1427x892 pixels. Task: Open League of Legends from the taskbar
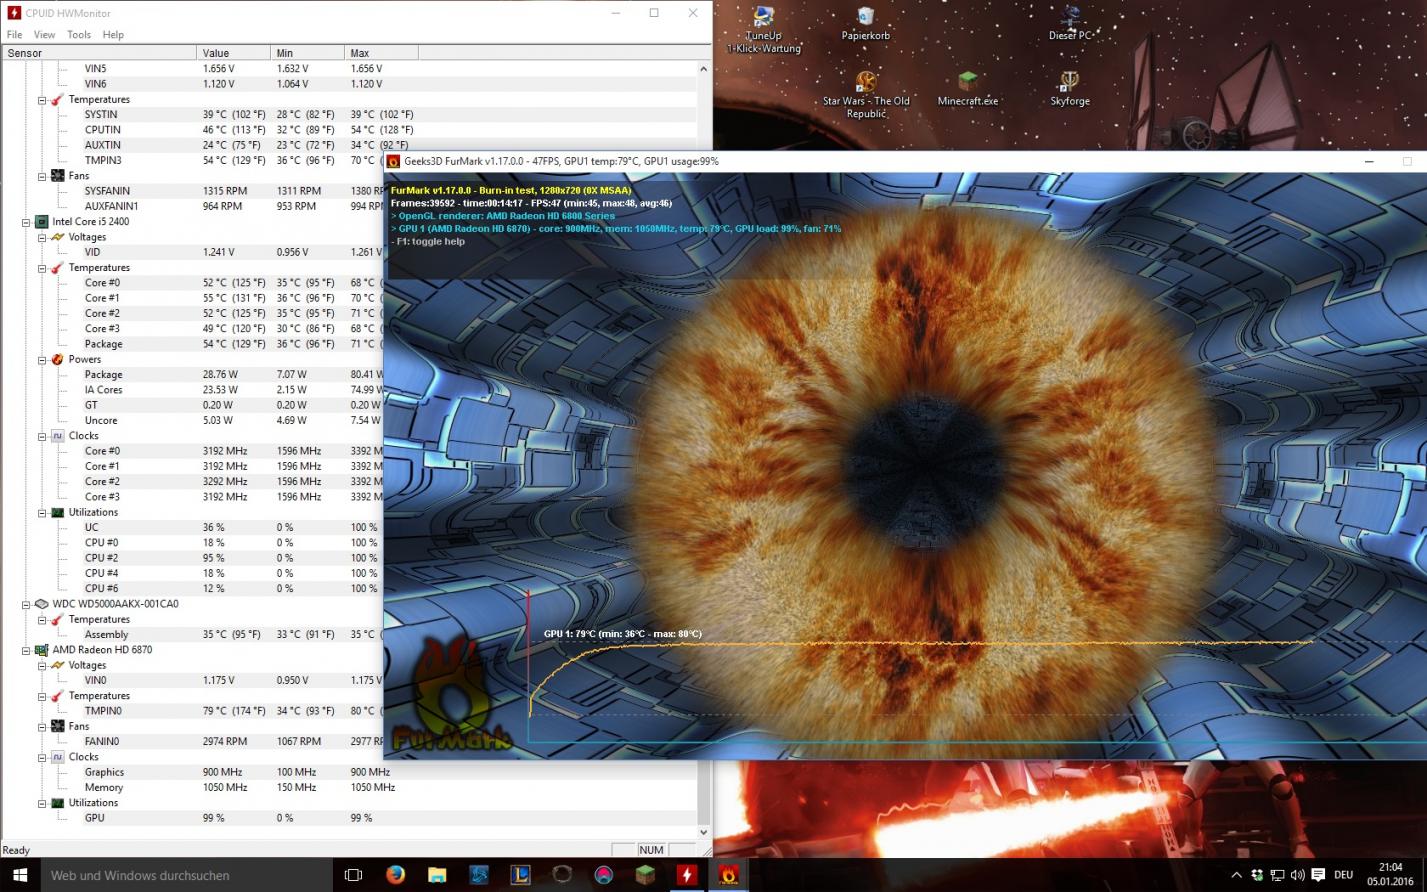pyautogui.click(x=520, y=875)
